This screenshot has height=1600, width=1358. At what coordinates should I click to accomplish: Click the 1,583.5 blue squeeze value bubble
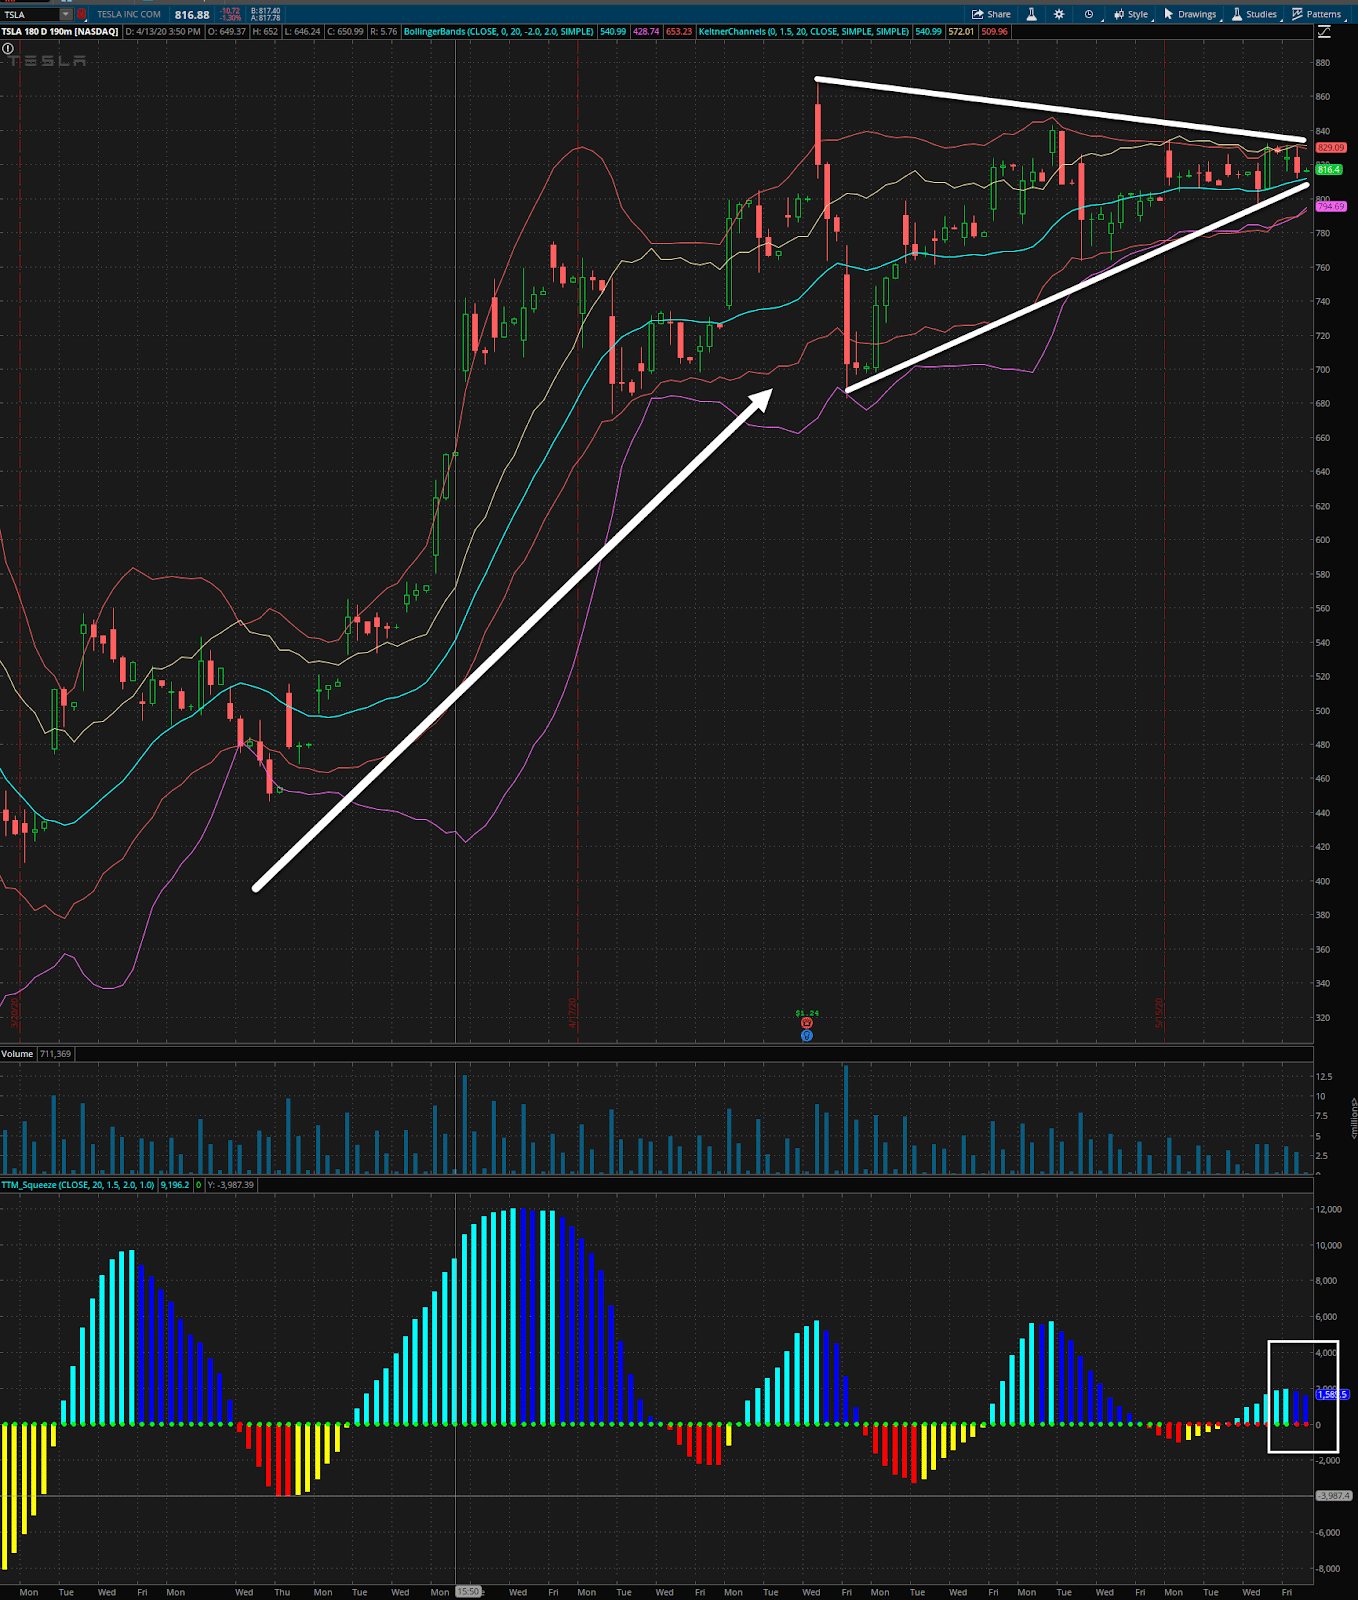pyautogui.click(x=1332, y=1394)
